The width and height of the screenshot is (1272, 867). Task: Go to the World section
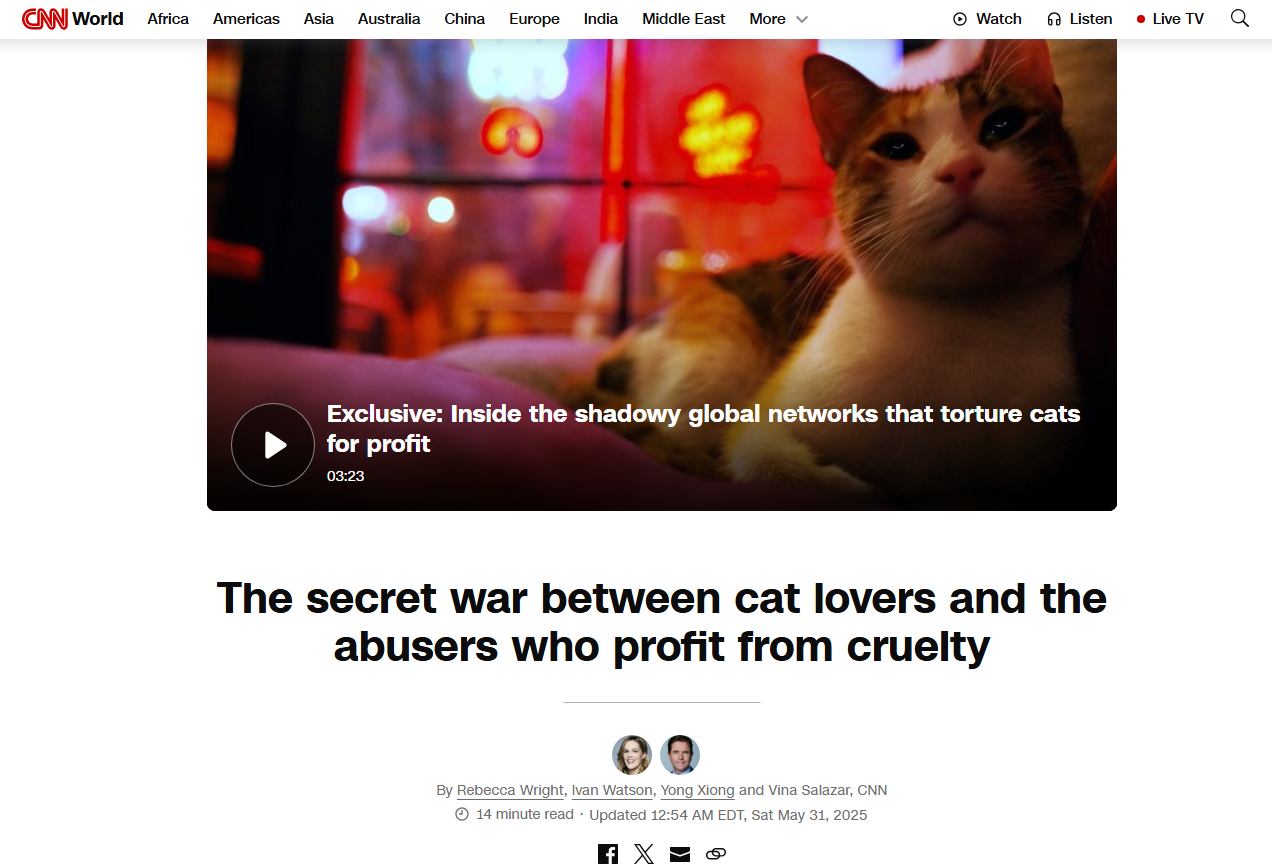coord(98,19)
